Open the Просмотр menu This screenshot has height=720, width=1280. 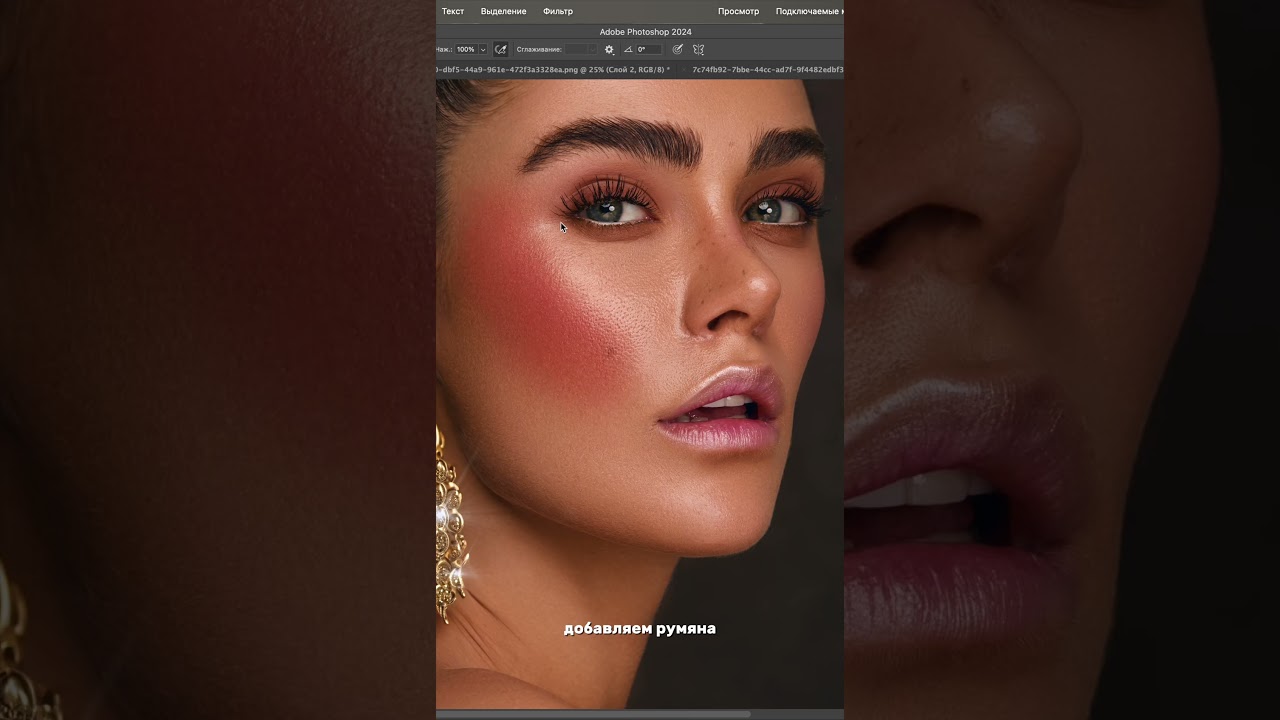738,11
